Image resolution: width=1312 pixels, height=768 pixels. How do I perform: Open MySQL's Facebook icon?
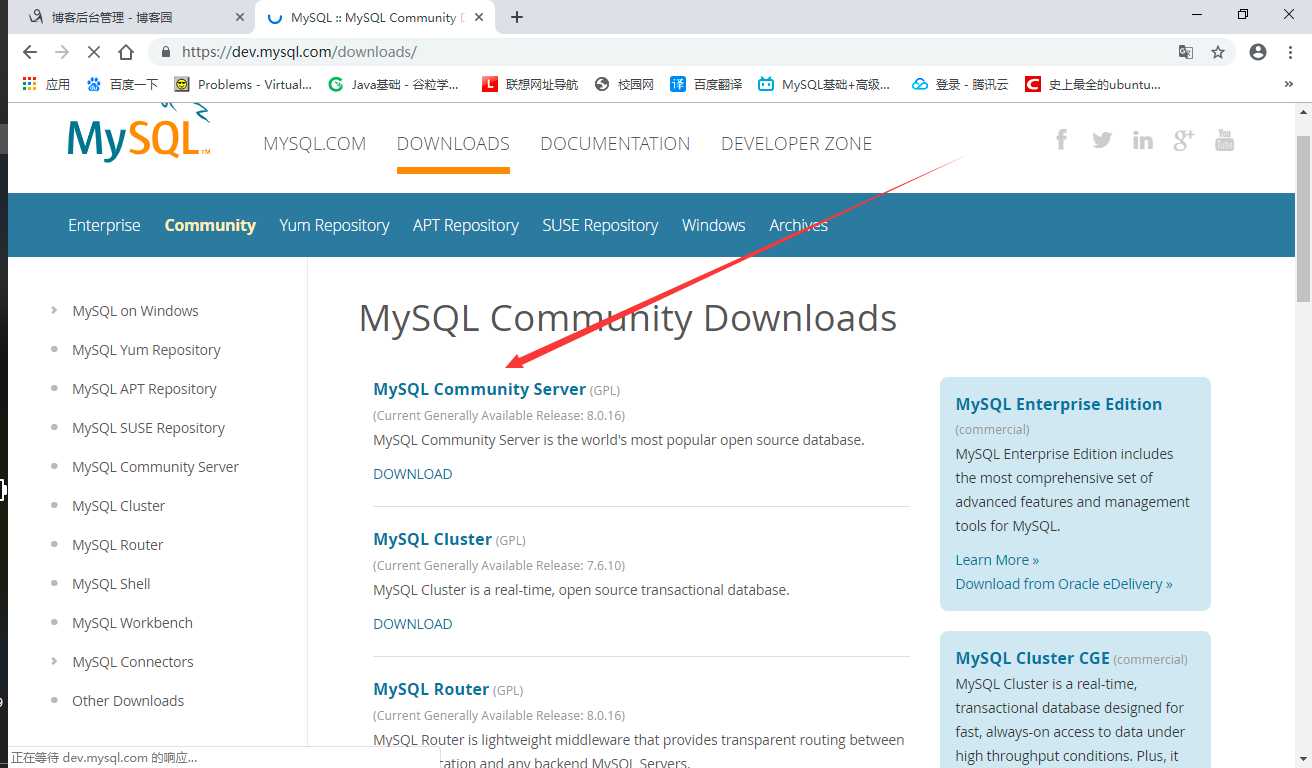point(1062,140)
